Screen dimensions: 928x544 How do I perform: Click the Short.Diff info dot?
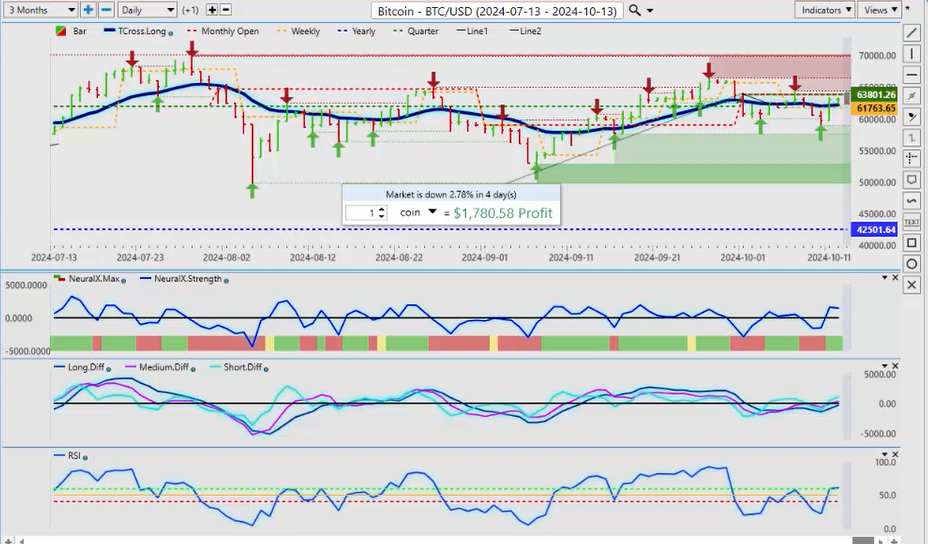[x=266, y=369]
